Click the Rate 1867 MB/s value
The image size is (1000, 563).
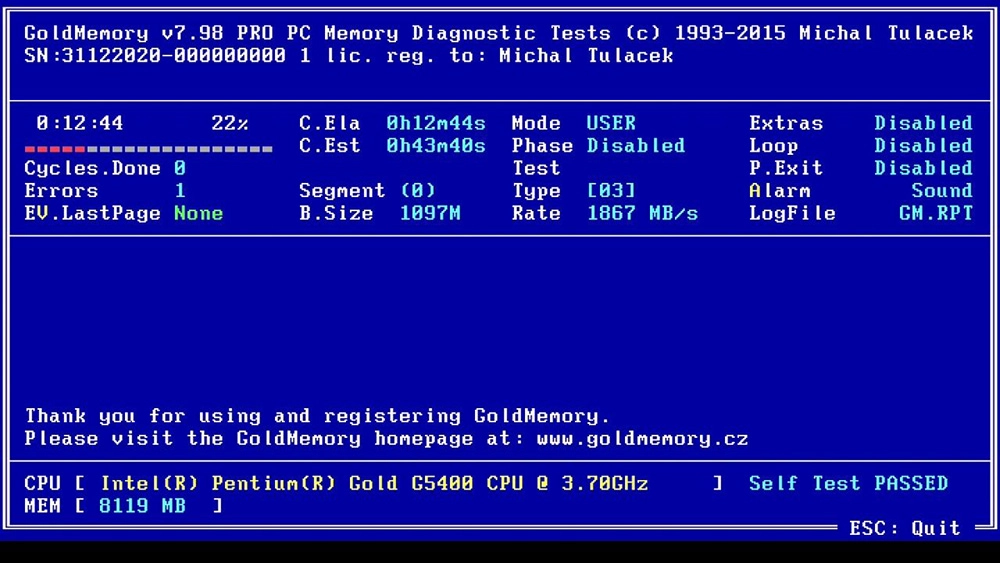click(x=642, y=213)
